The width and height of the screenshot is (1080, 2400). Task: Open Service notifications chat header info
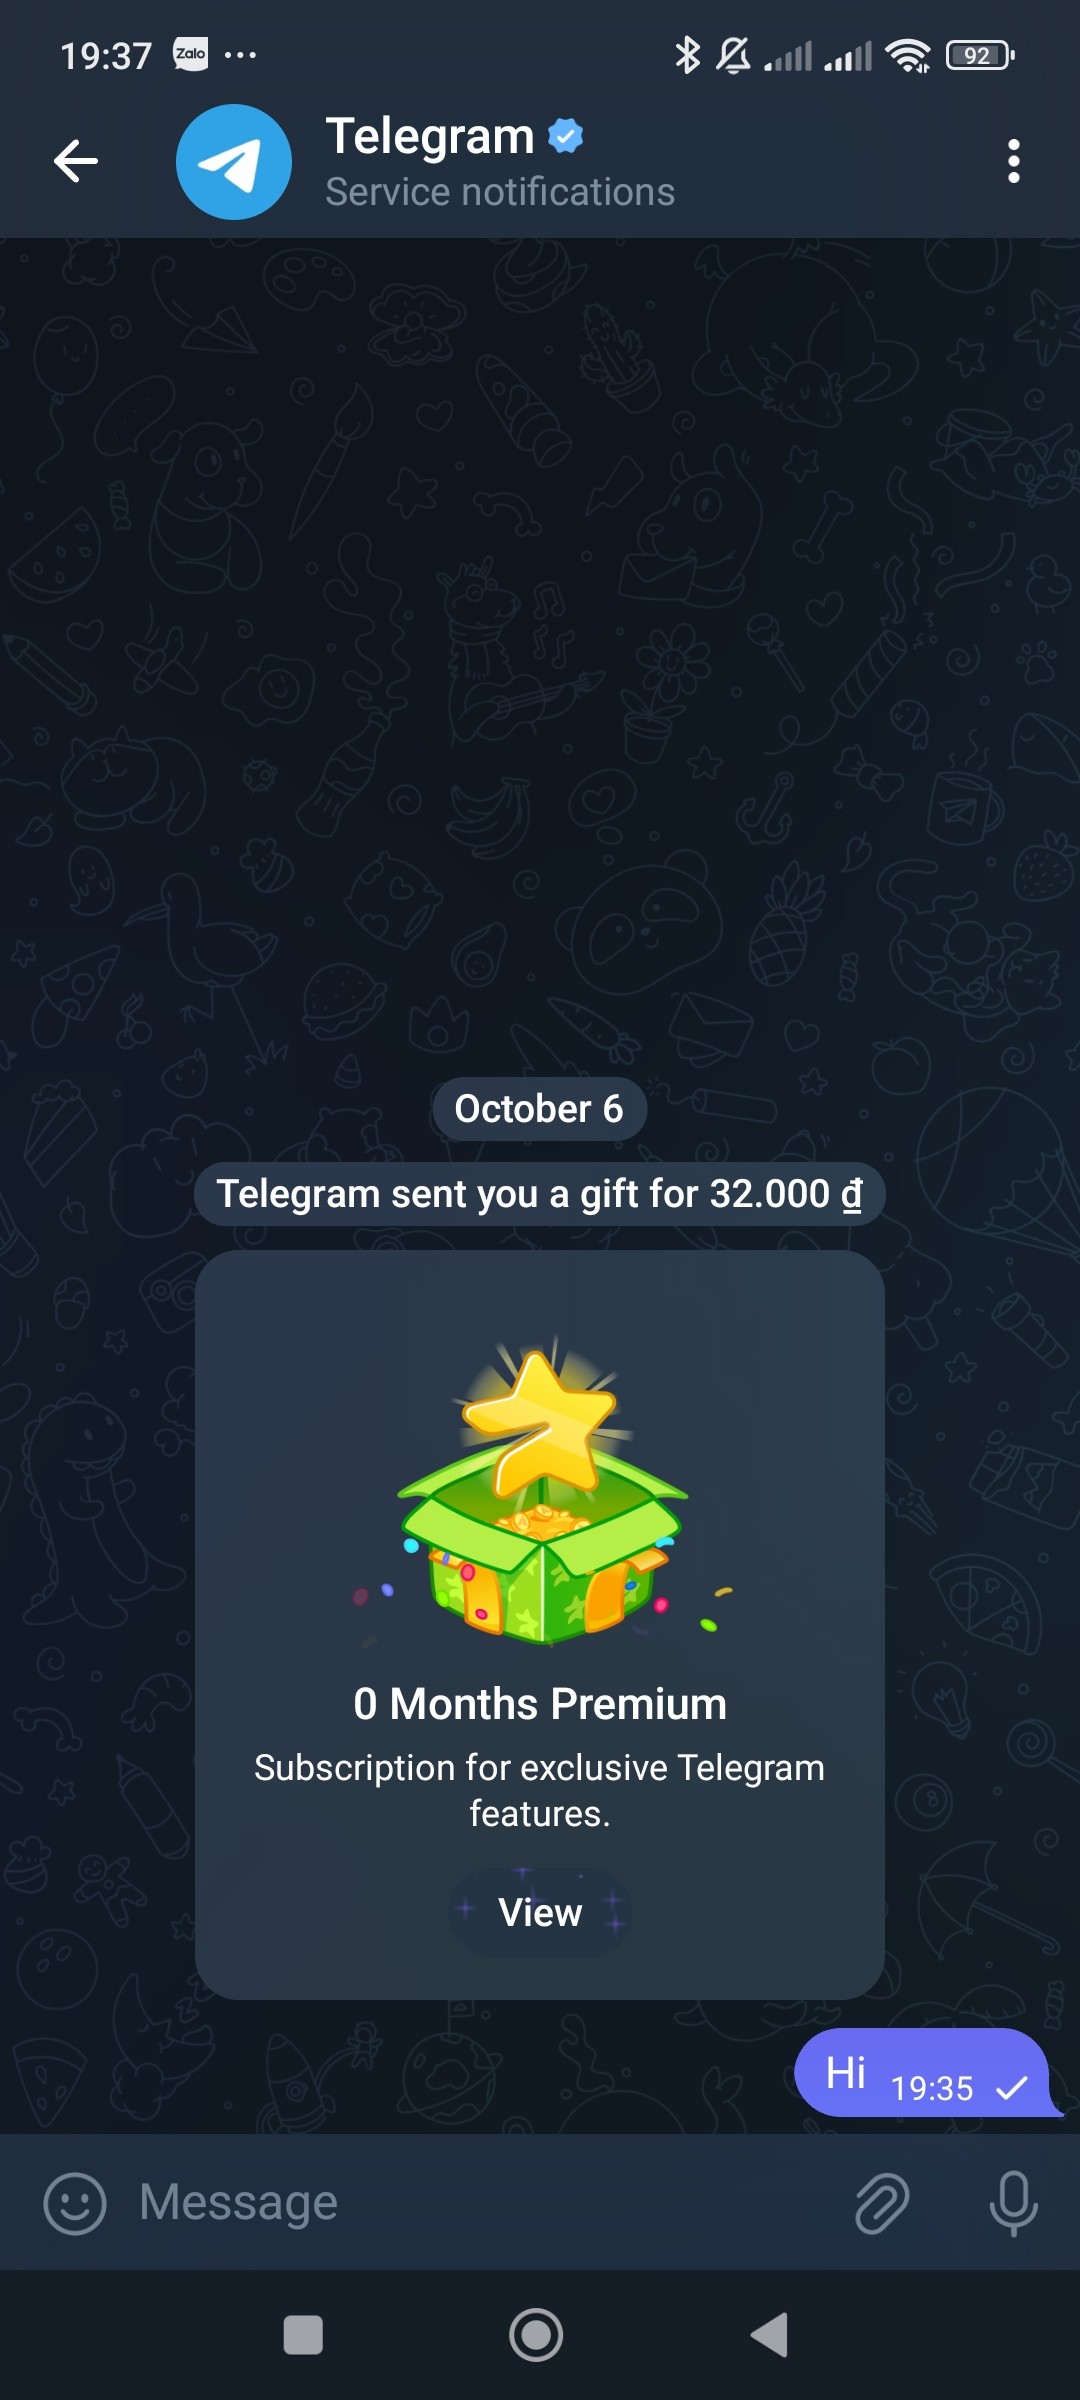[500, 192]
